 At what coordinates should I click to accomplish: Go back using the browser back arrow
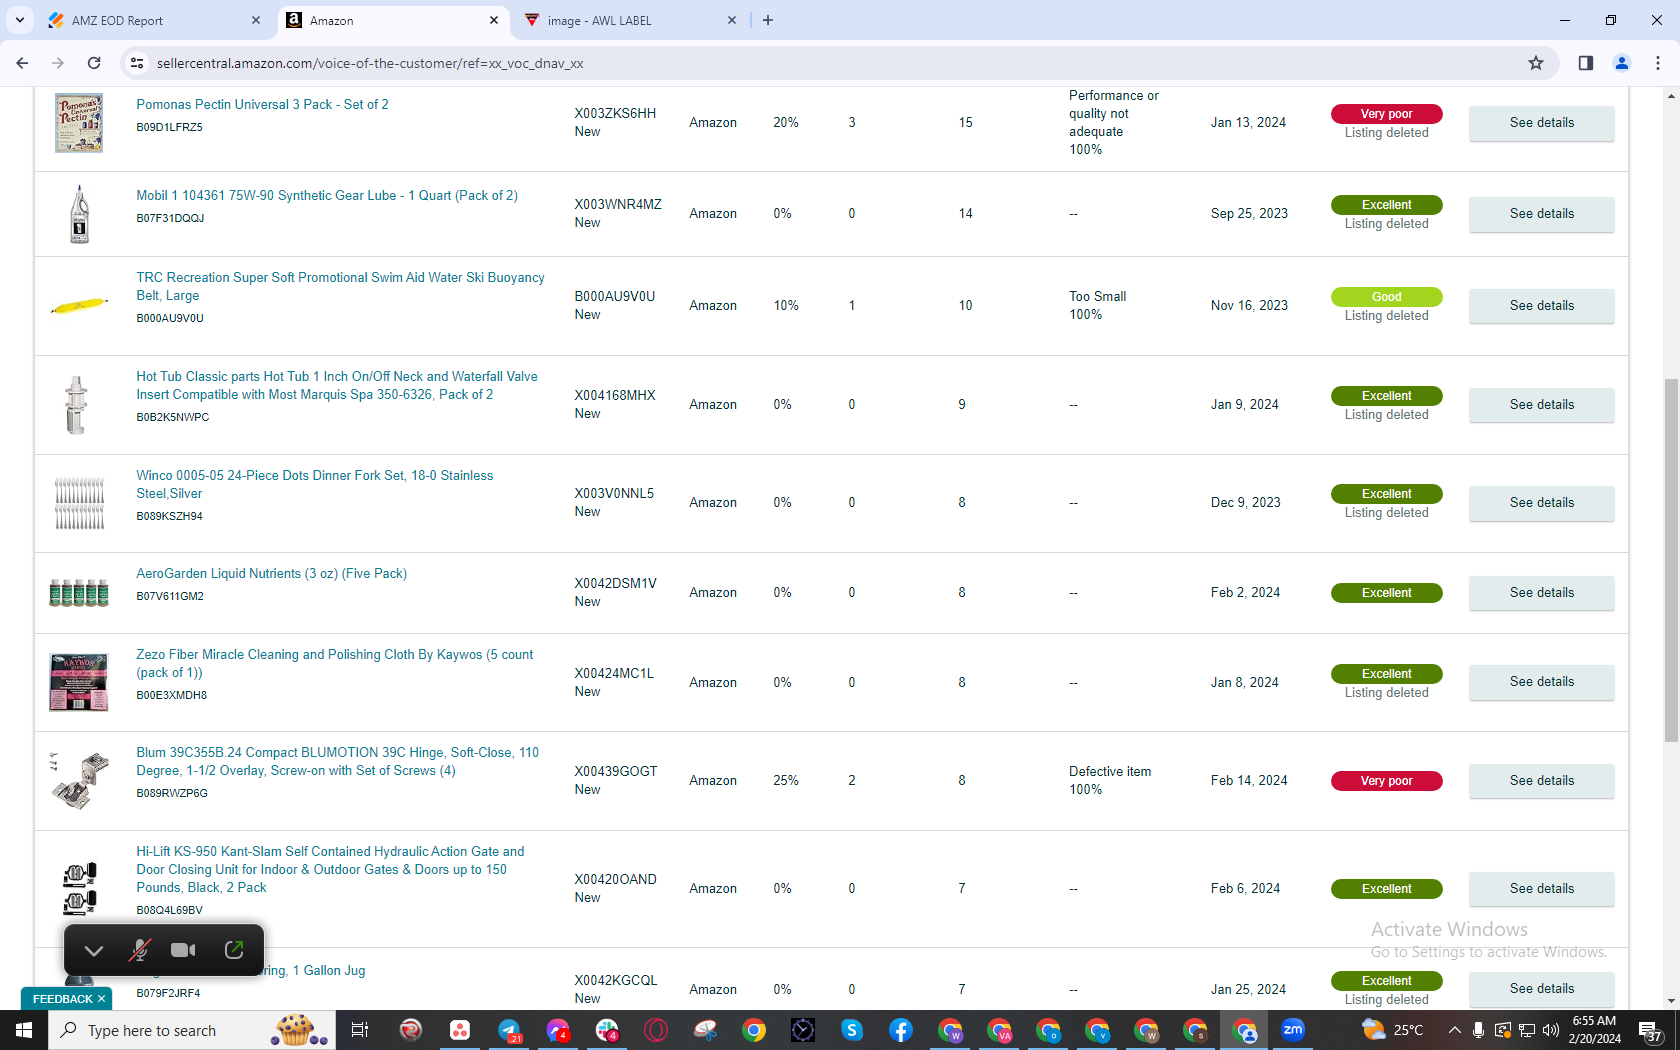tap(22, 63)
